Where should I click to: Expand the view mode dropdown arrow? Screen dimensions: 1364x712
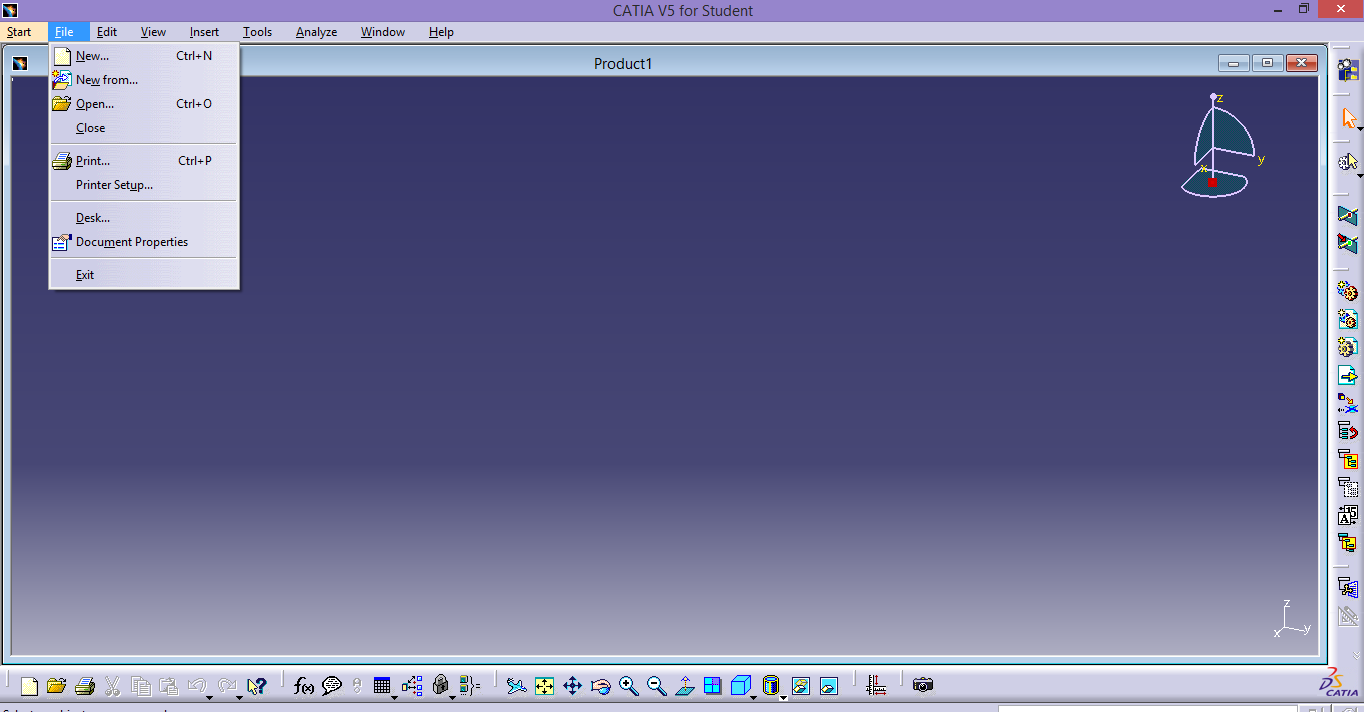coord(783,697)
